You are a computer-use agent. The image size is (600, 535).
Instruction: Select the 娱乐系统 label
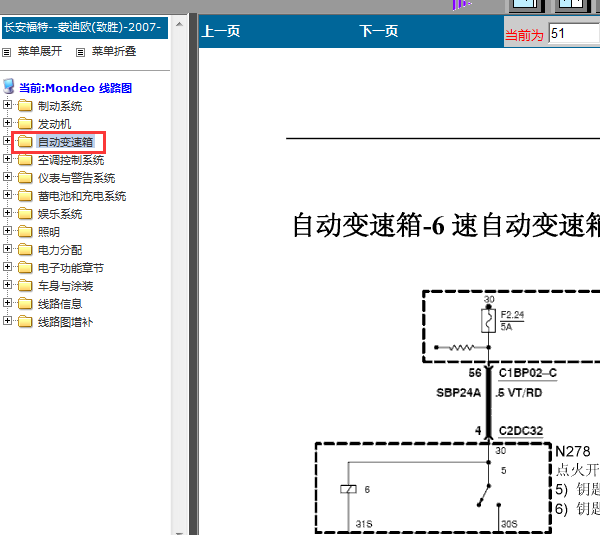pyautogui.click(x=60, y=214)
